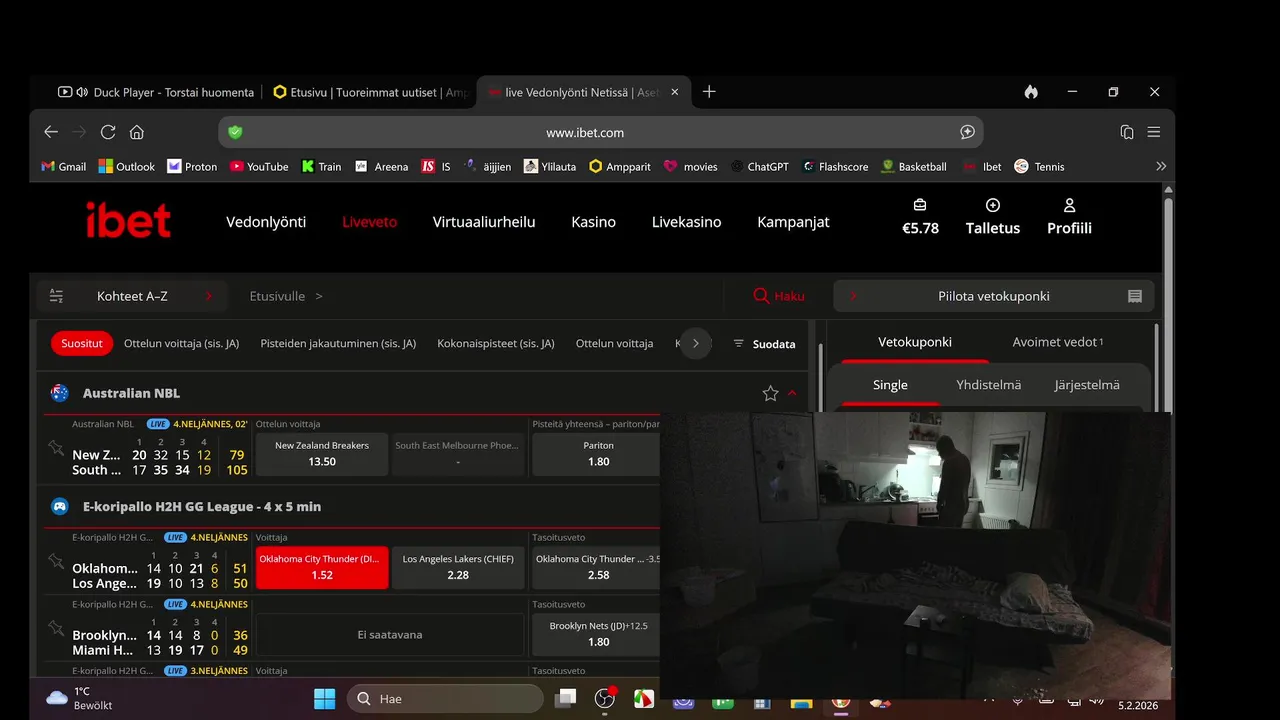The image size is (1280, 720).
Task: Select Pariton 1.80 odds
Action: tap(598, 454)
